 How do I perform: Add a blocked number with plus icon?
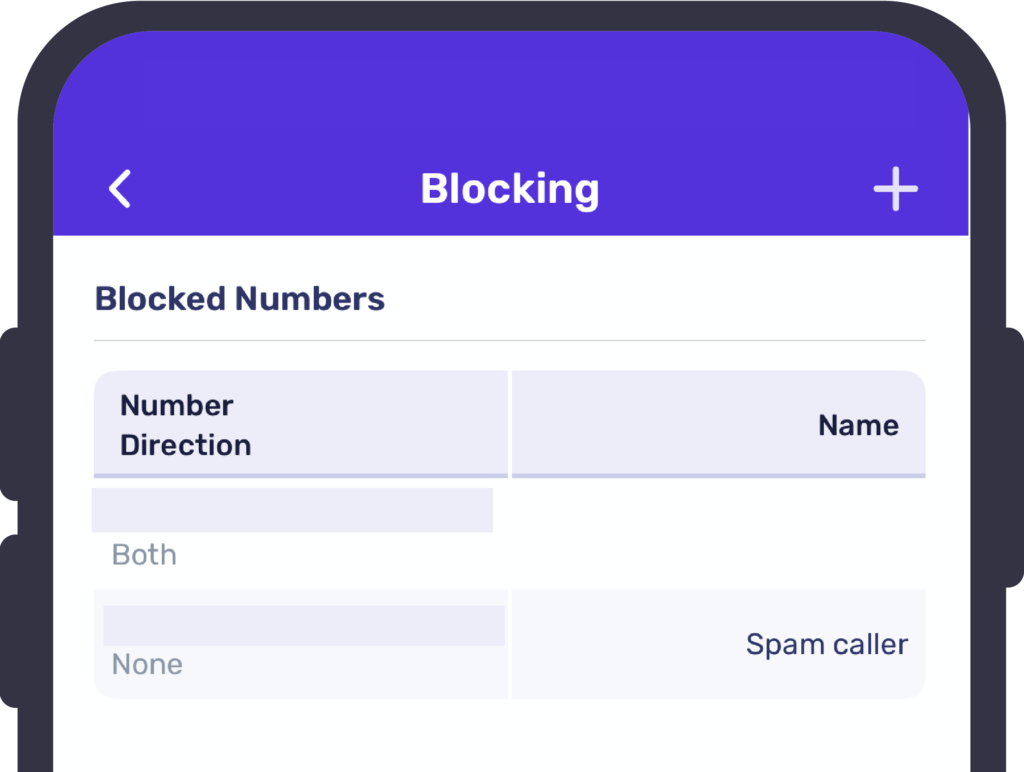(895, 189)
